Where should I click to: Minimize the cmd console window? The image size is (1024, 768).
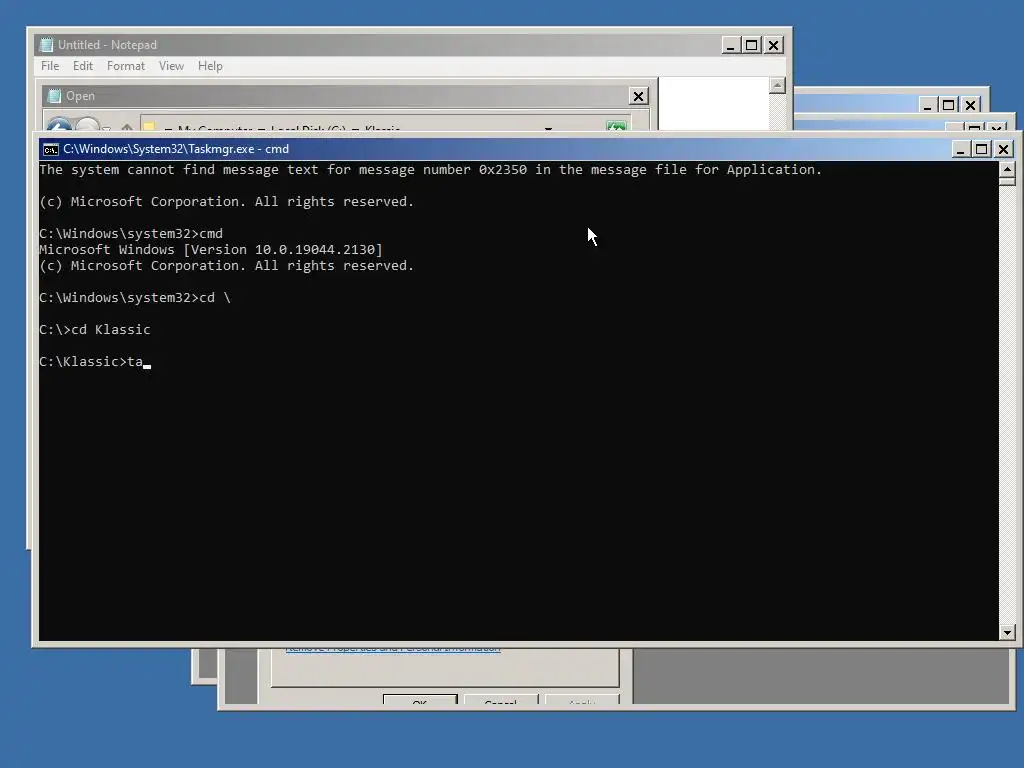click(960, 150)
